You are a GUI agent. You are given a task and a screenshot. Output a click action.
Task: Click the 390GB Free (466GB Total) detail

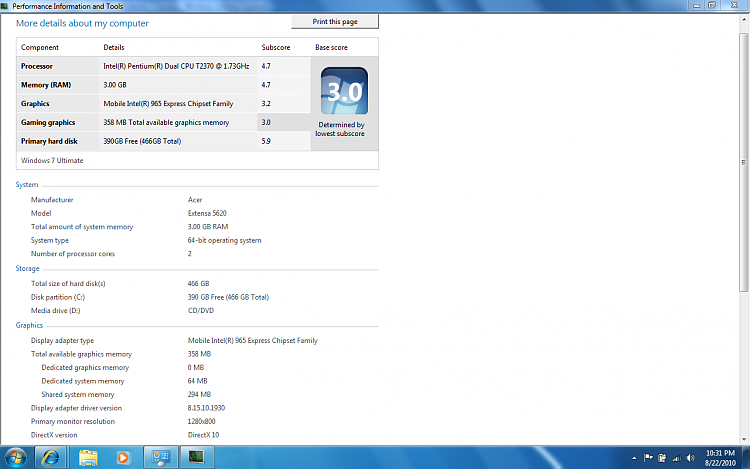point(142,141)
